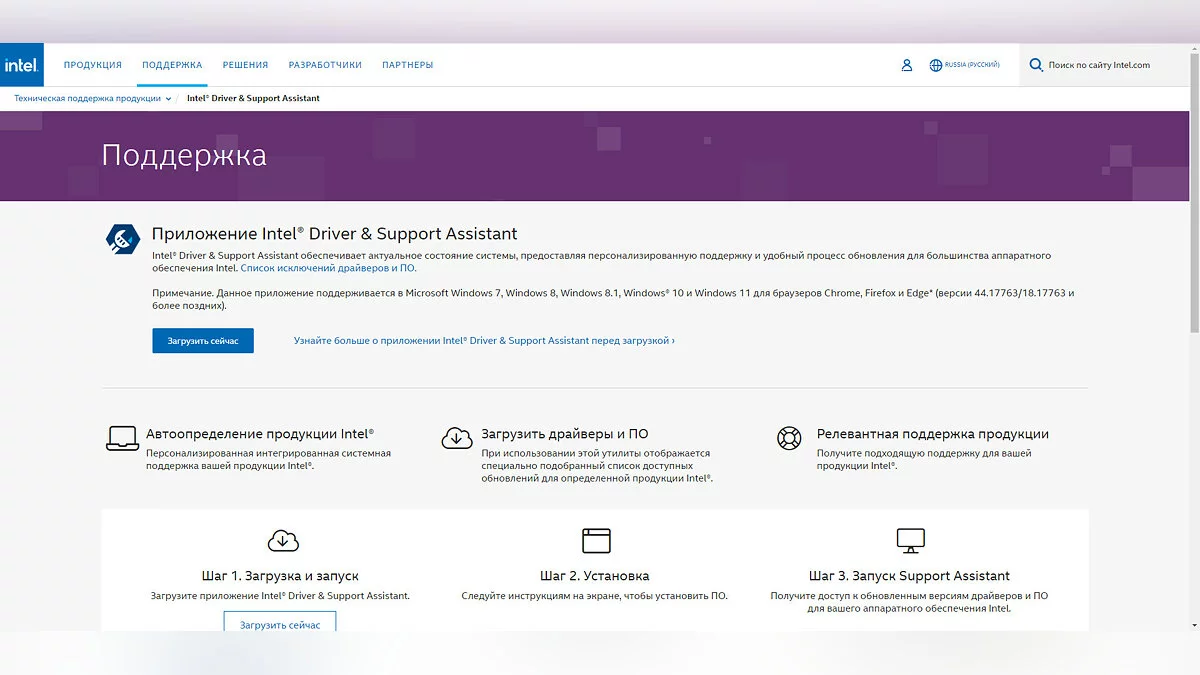The width and height of the screenshot is (1200, 675).
Task: Click the Step 3 monitor icon
Action: [x=910, y=540]
